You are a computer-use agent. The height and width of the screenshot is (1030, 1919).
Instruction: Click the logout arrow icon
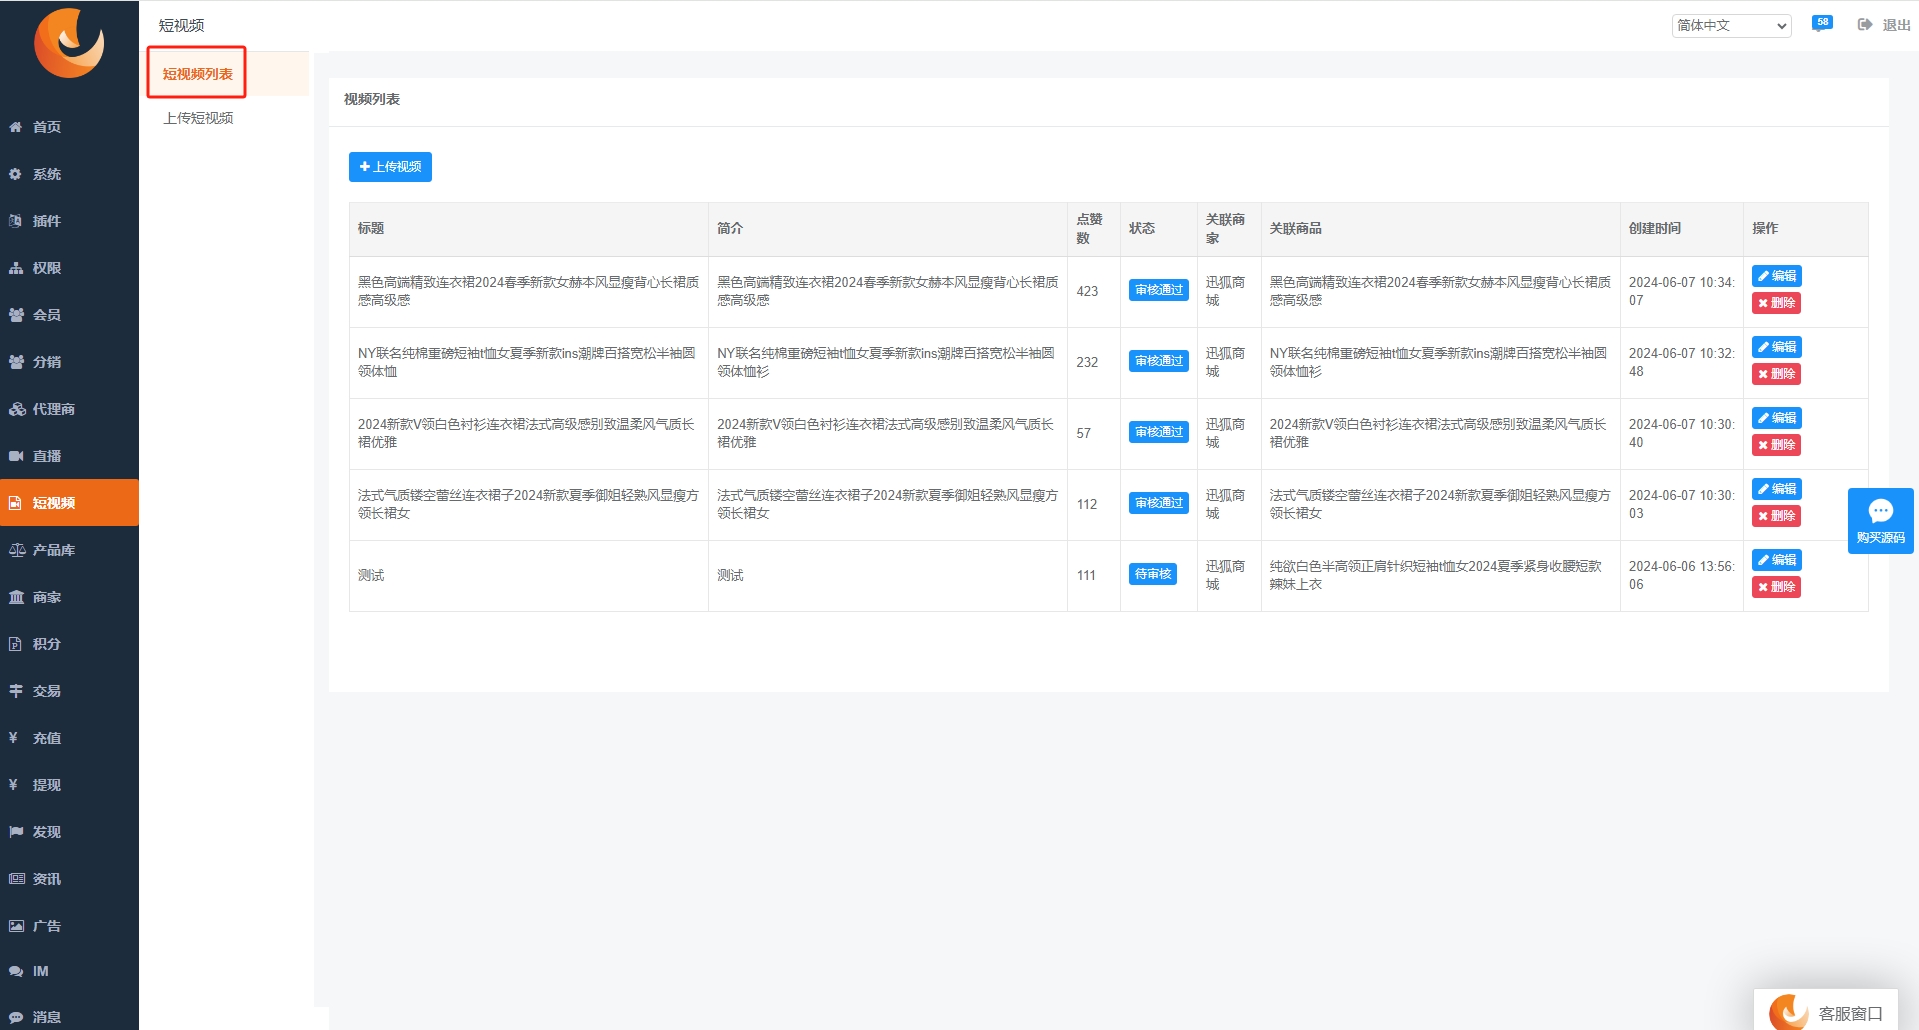tap(1865, 25)
